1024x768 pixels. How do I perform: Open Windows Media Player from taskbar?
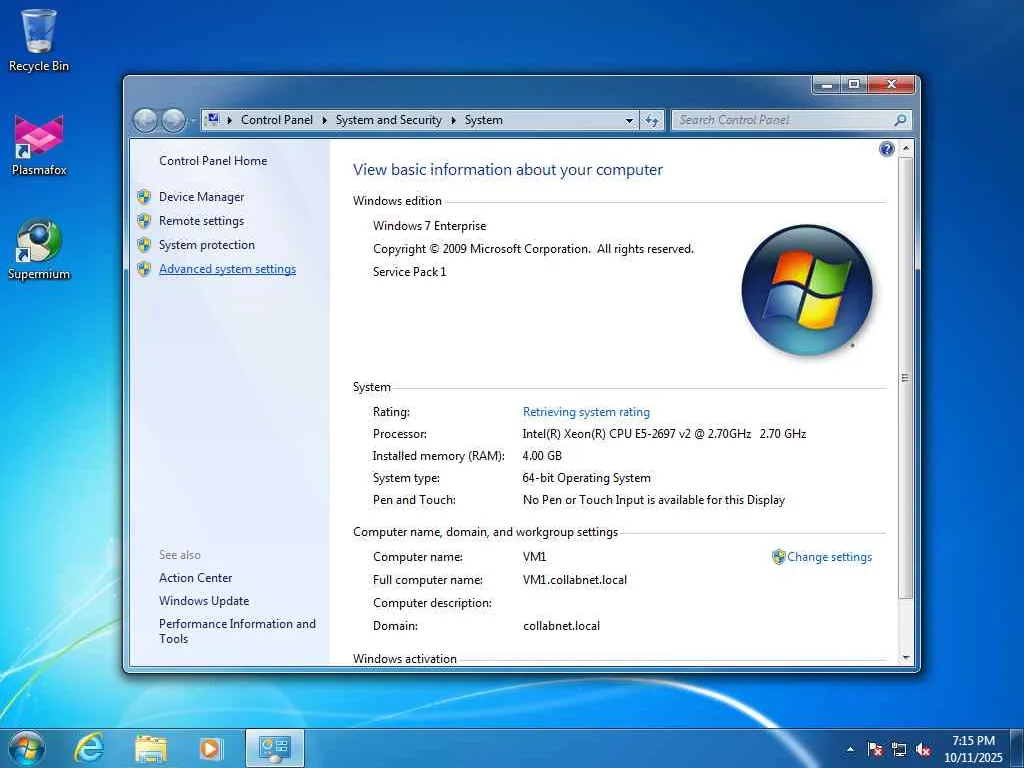(x=210, y=748)
